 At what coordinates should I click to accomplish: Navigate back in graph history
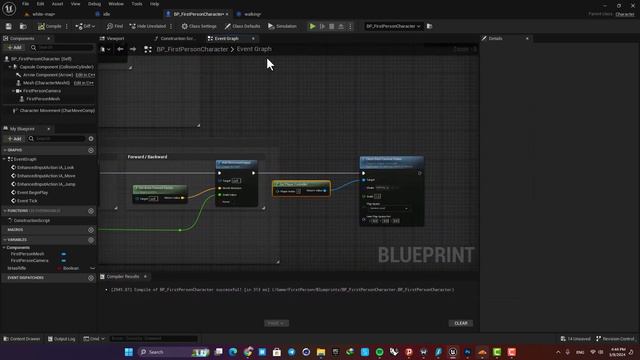120,49
